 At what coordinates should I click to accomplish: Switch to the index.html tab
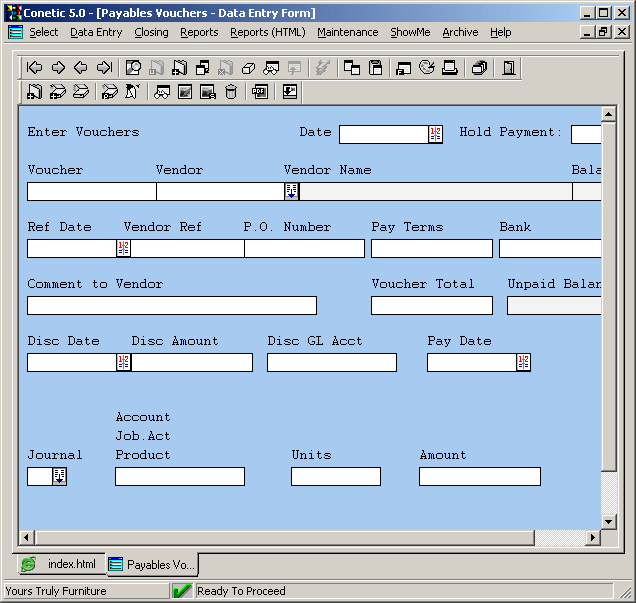coord(60,564)
